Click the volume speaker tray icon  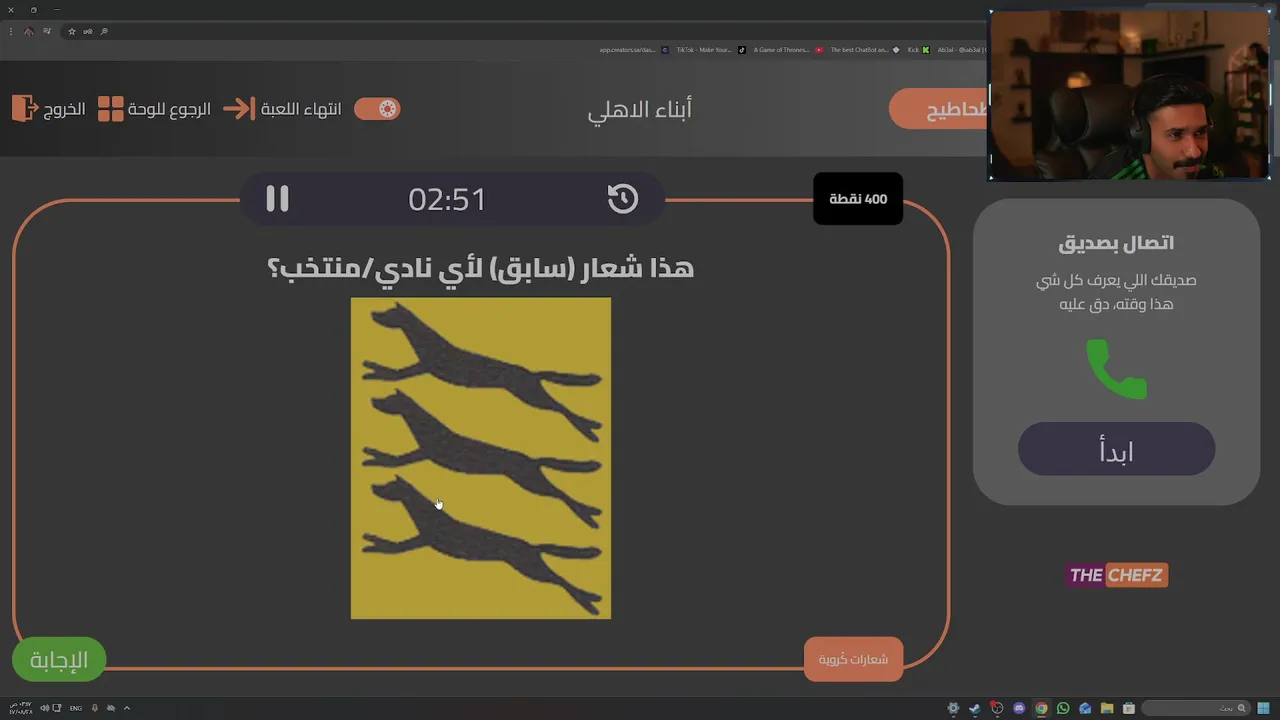45,708
